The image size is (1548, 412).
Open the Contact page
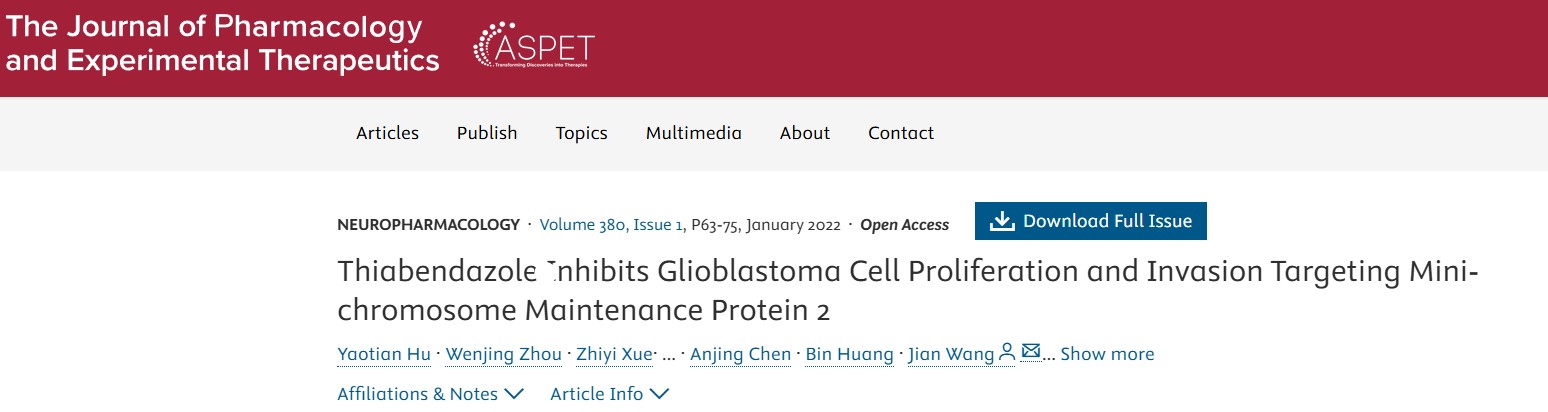pyautogui.click(x=901, y=133)
